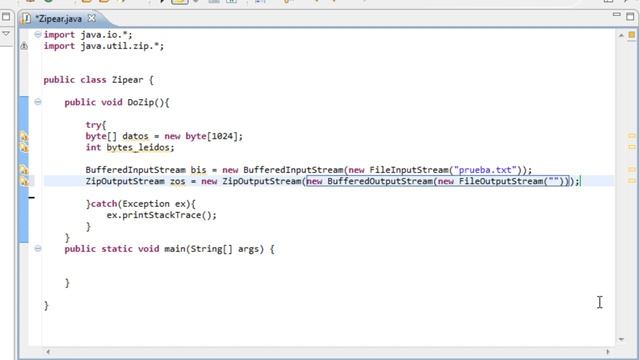Click 'FileOutputStream' in the zos line
This screenshot has width=640, height=360.
point(501,181)
